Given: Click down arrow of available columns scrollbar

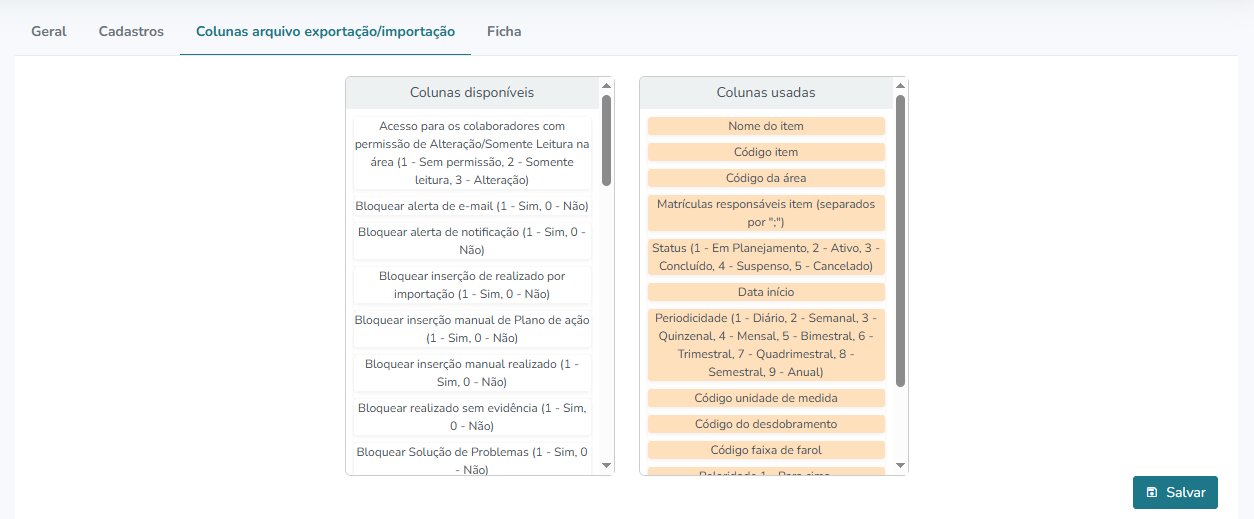Looking at the screenshot, I should pyautogui.click(x=606, y=465).
